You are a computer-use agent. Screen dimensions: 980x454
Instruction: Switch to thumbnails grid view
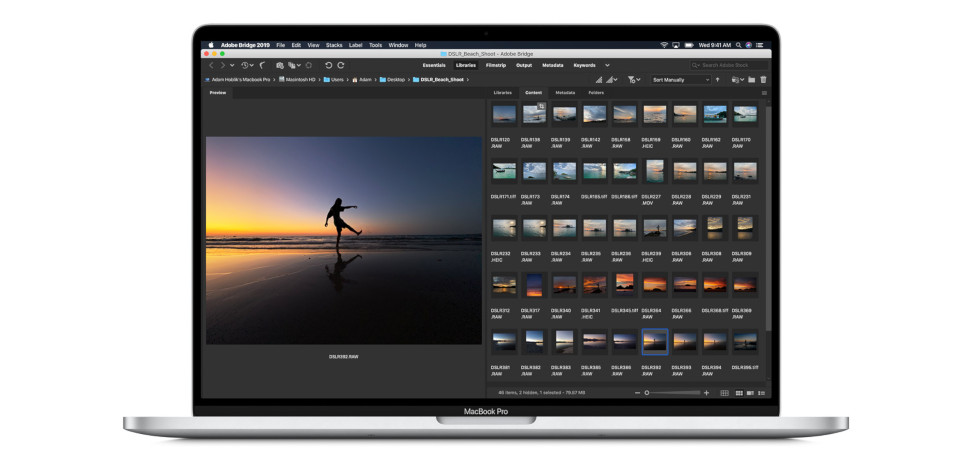click(739, 393)
